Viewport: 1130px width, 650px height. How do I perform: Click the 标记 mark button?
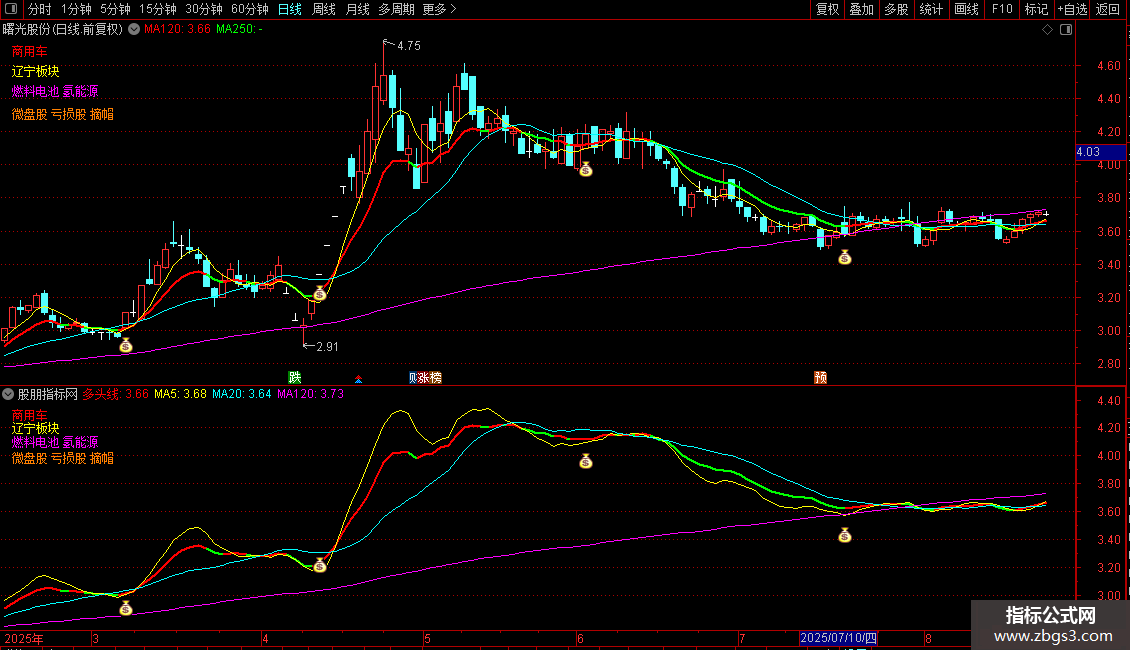(x=1036, y=9)
